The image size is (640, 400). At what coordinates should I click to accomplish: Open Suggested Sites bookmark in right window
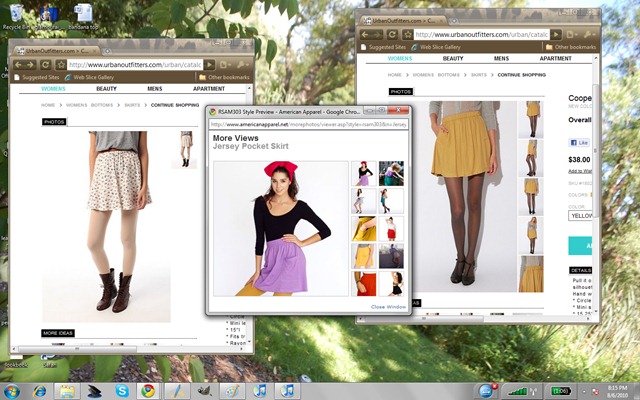point(383,47)
